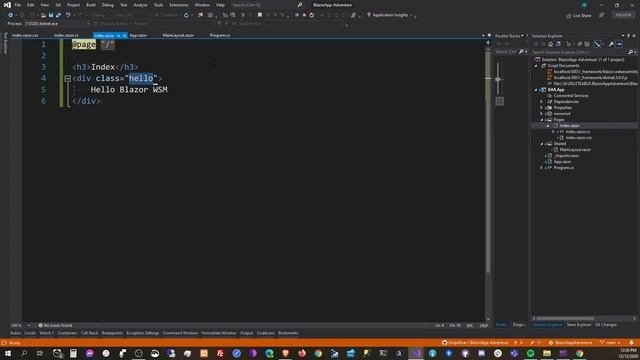This screenshot has height=360, width=640.
Task: Click the Live Share button
Action: (x=578, y=16)
